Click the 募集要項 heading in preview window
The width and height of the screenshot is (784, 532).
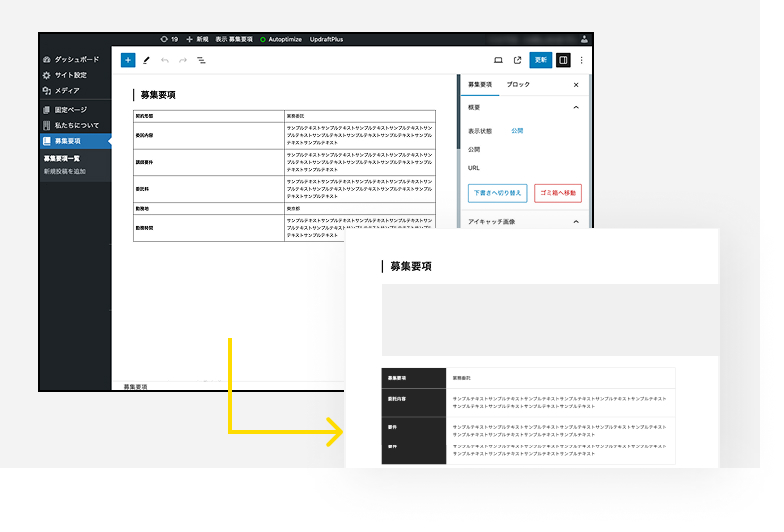coord(410,266)
